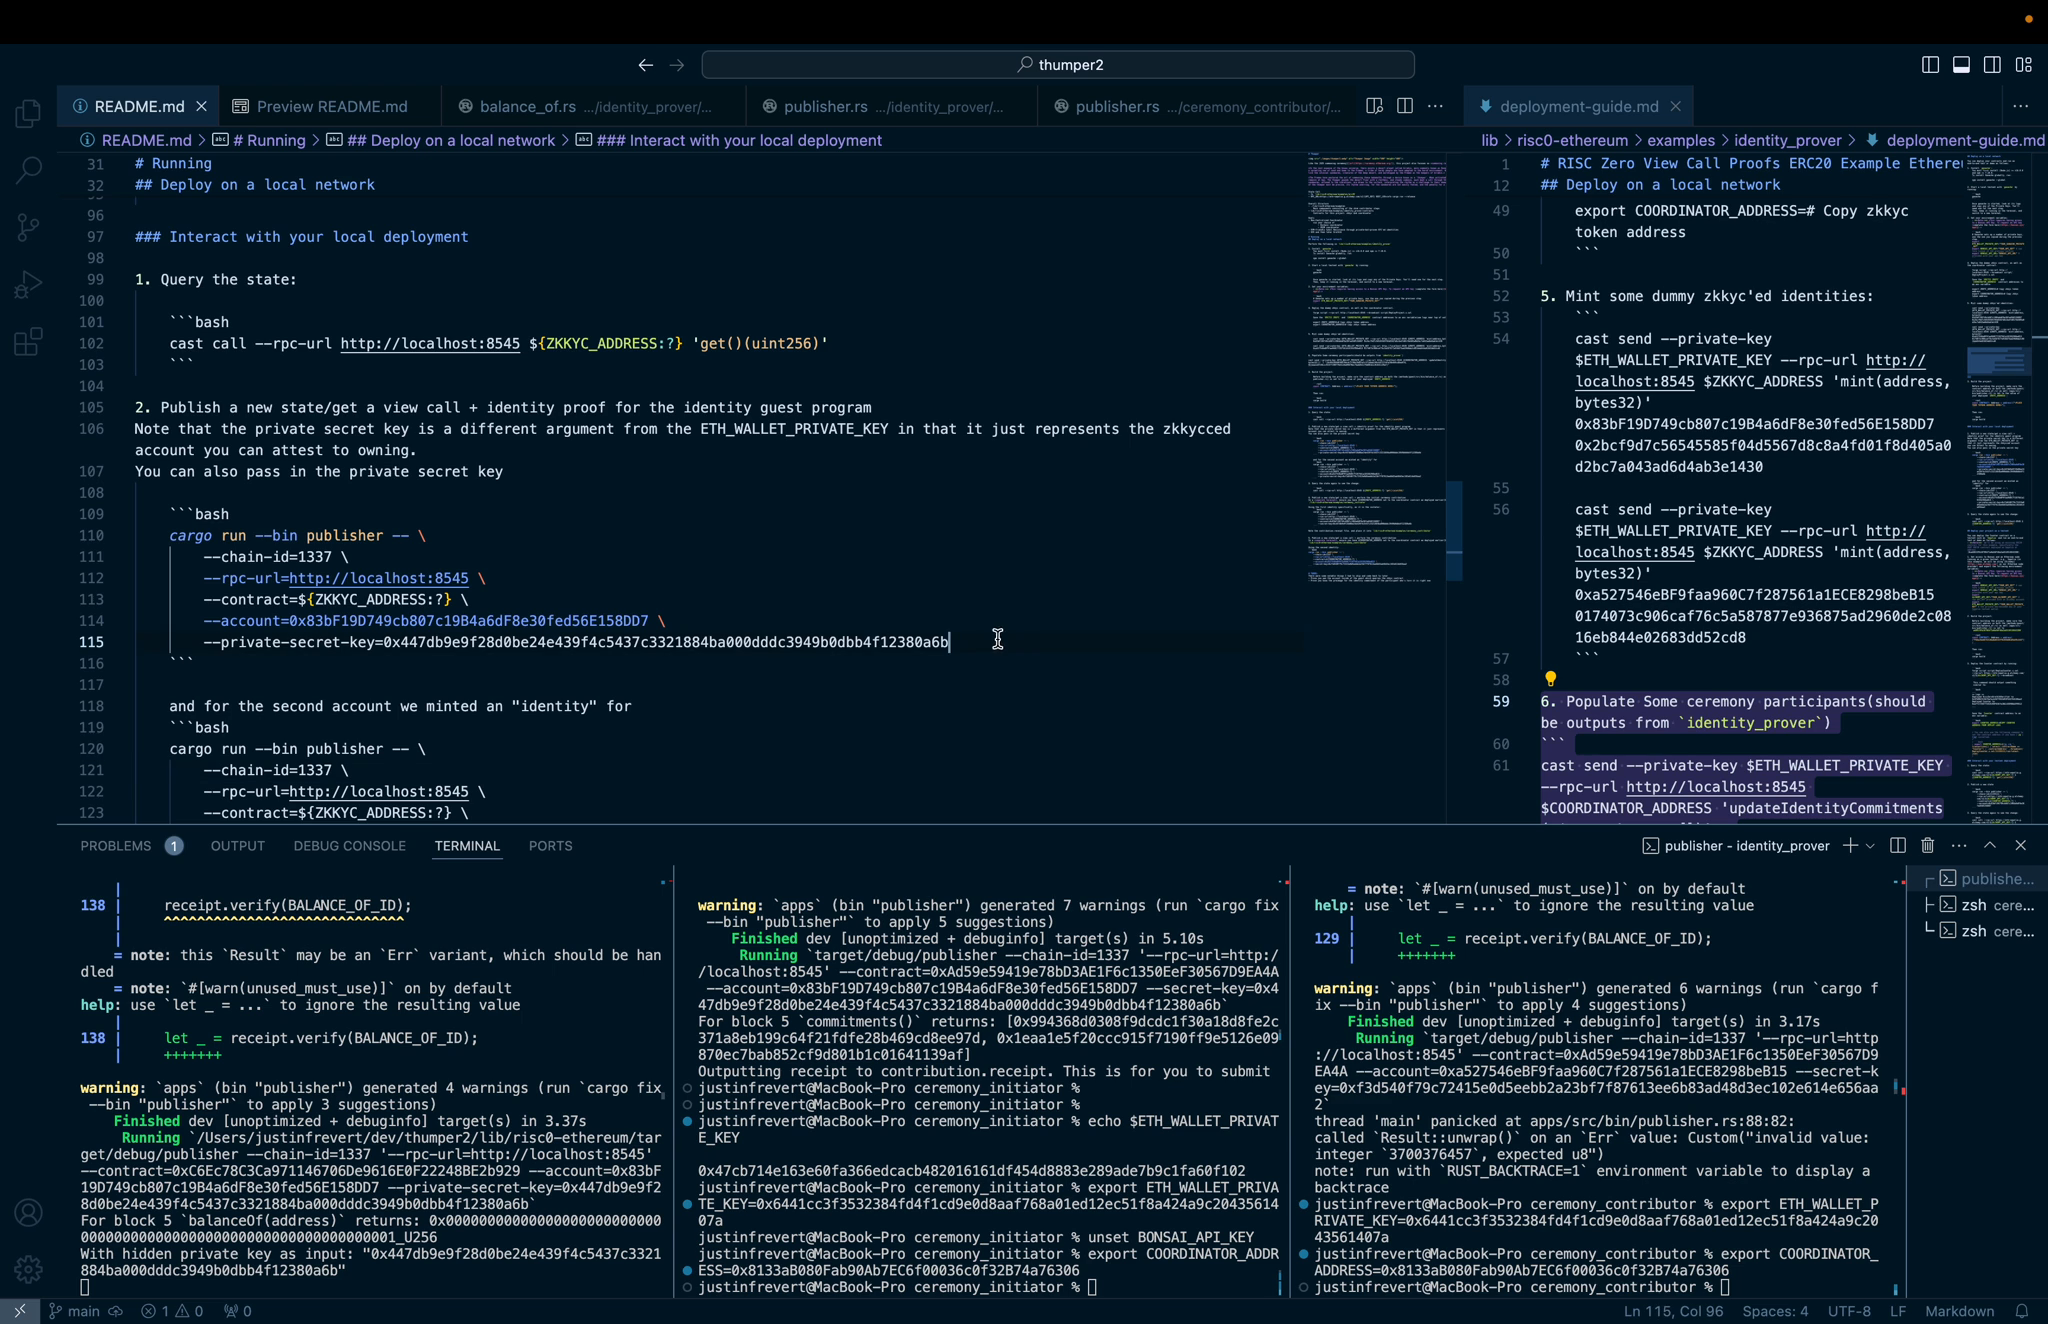Open the Extensions view
Image resolution: width=2048 pixels, height=1324 pixels.
[28, 342]
